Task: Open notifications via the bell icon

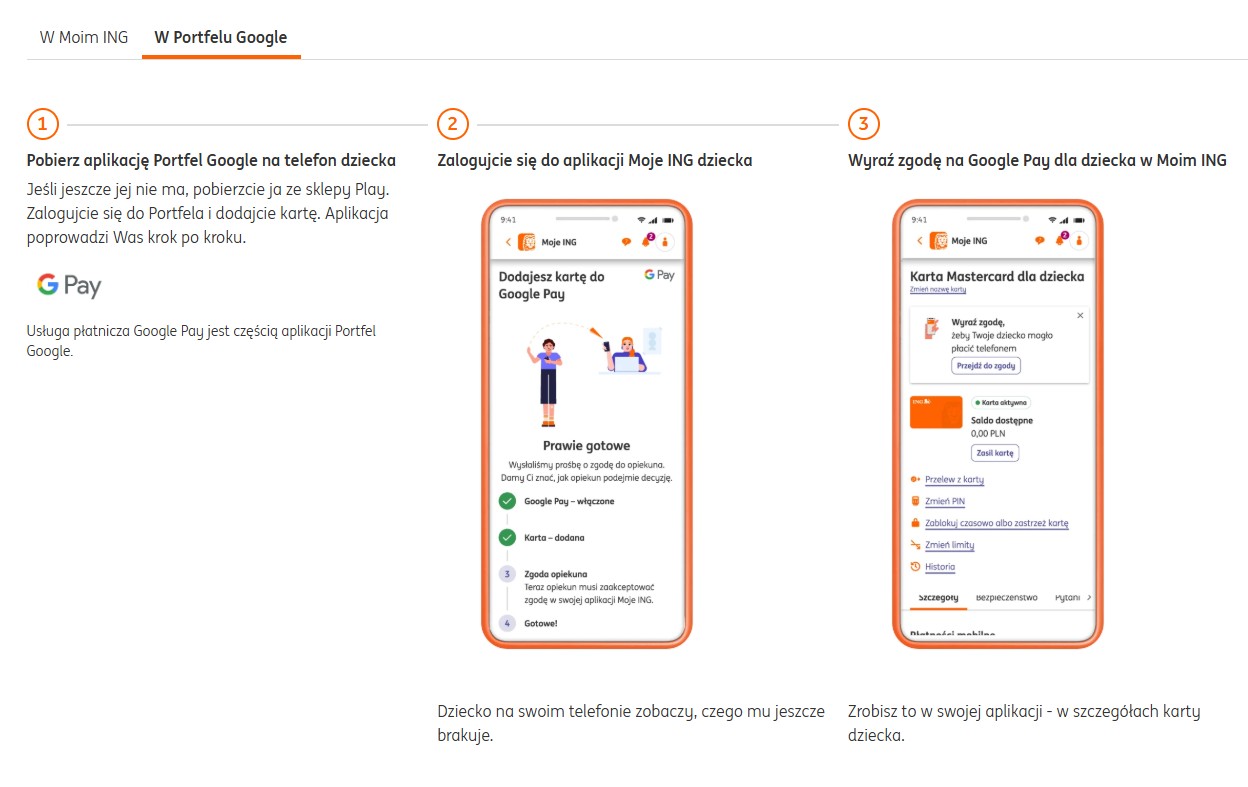Action: click(x=1058, y=240)
